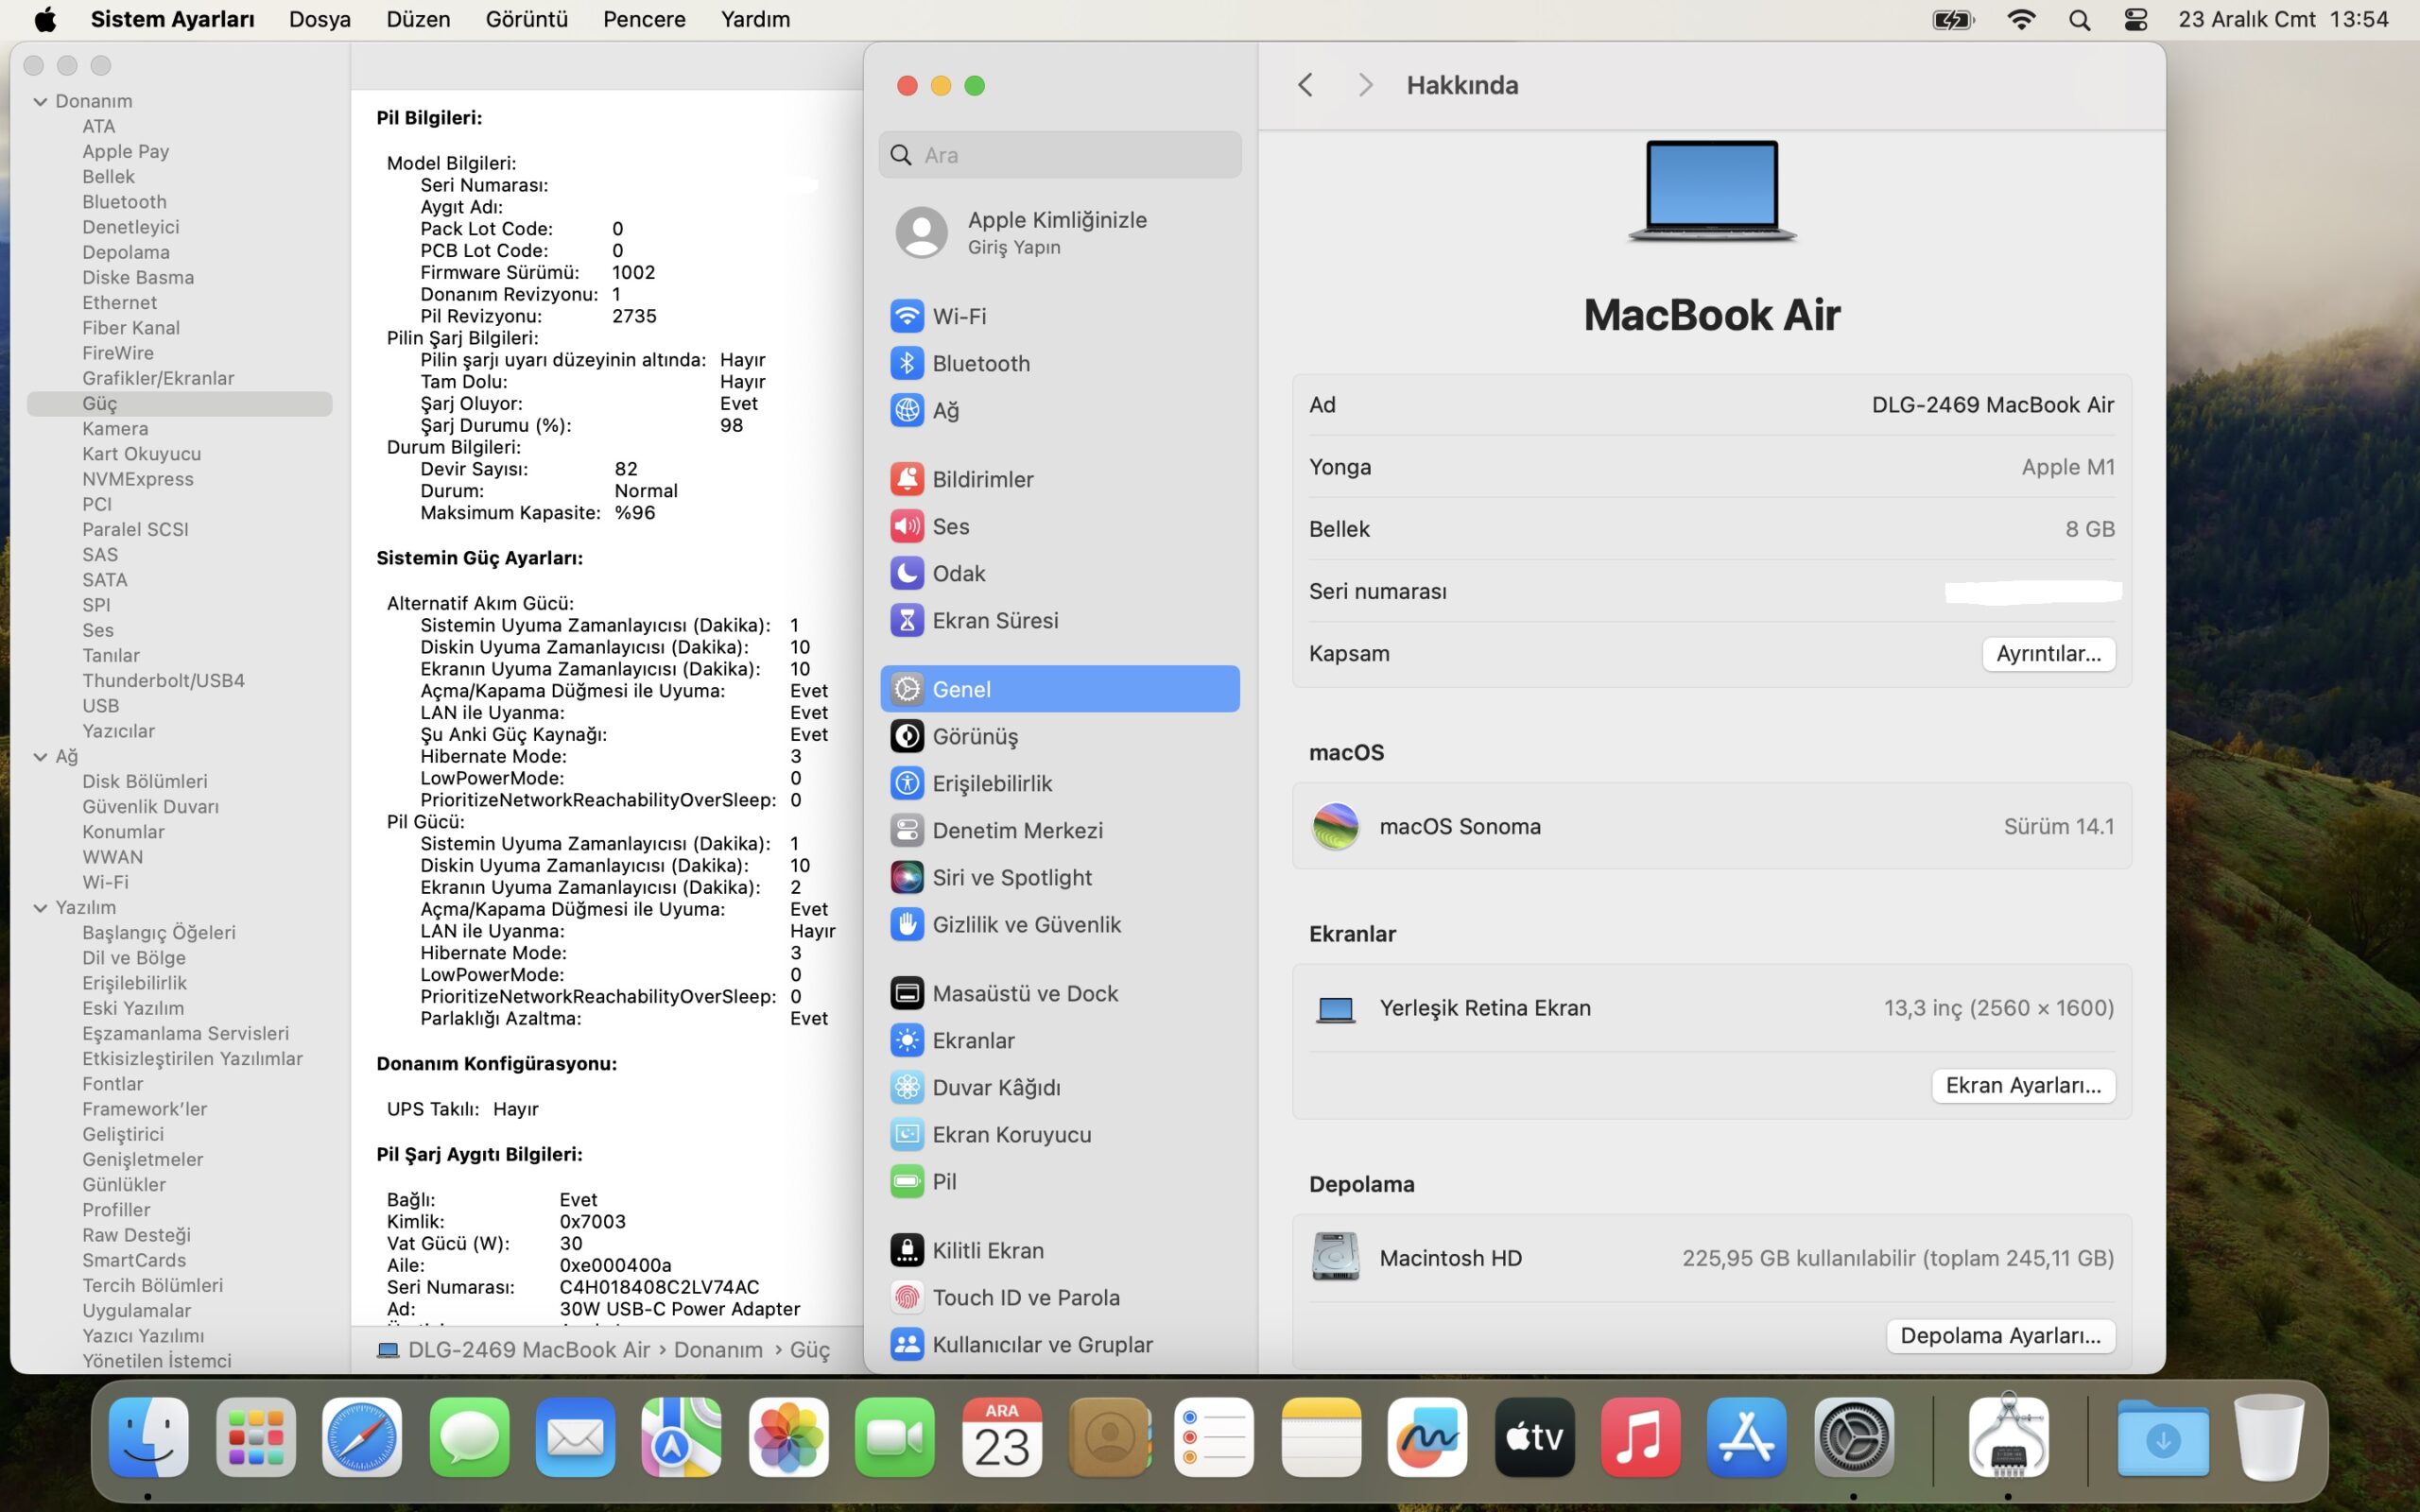The image size is (2420, 1512).
Task: Open App Store from the Dock
Action: point(1747,1437)
